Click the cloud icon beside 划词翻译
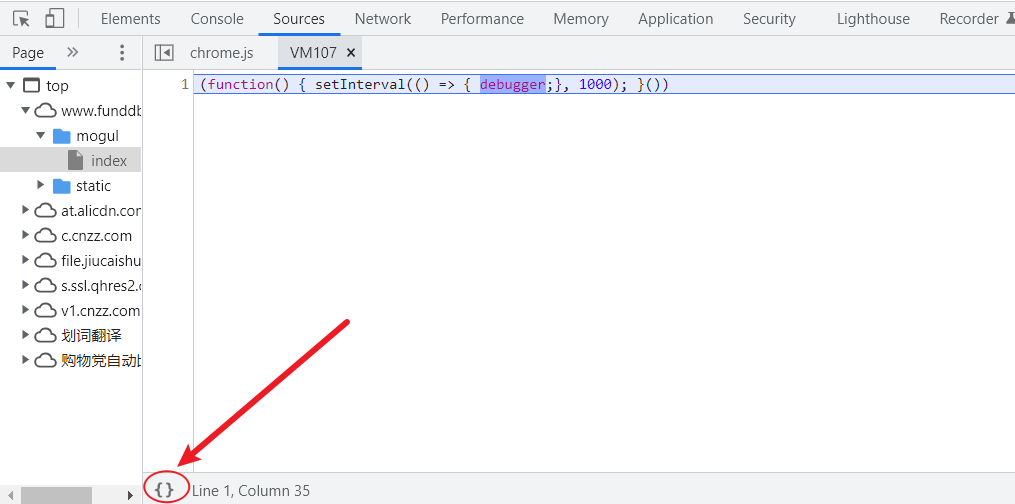The width and height of the screenshot is (1015, 504). pos(45,335)
